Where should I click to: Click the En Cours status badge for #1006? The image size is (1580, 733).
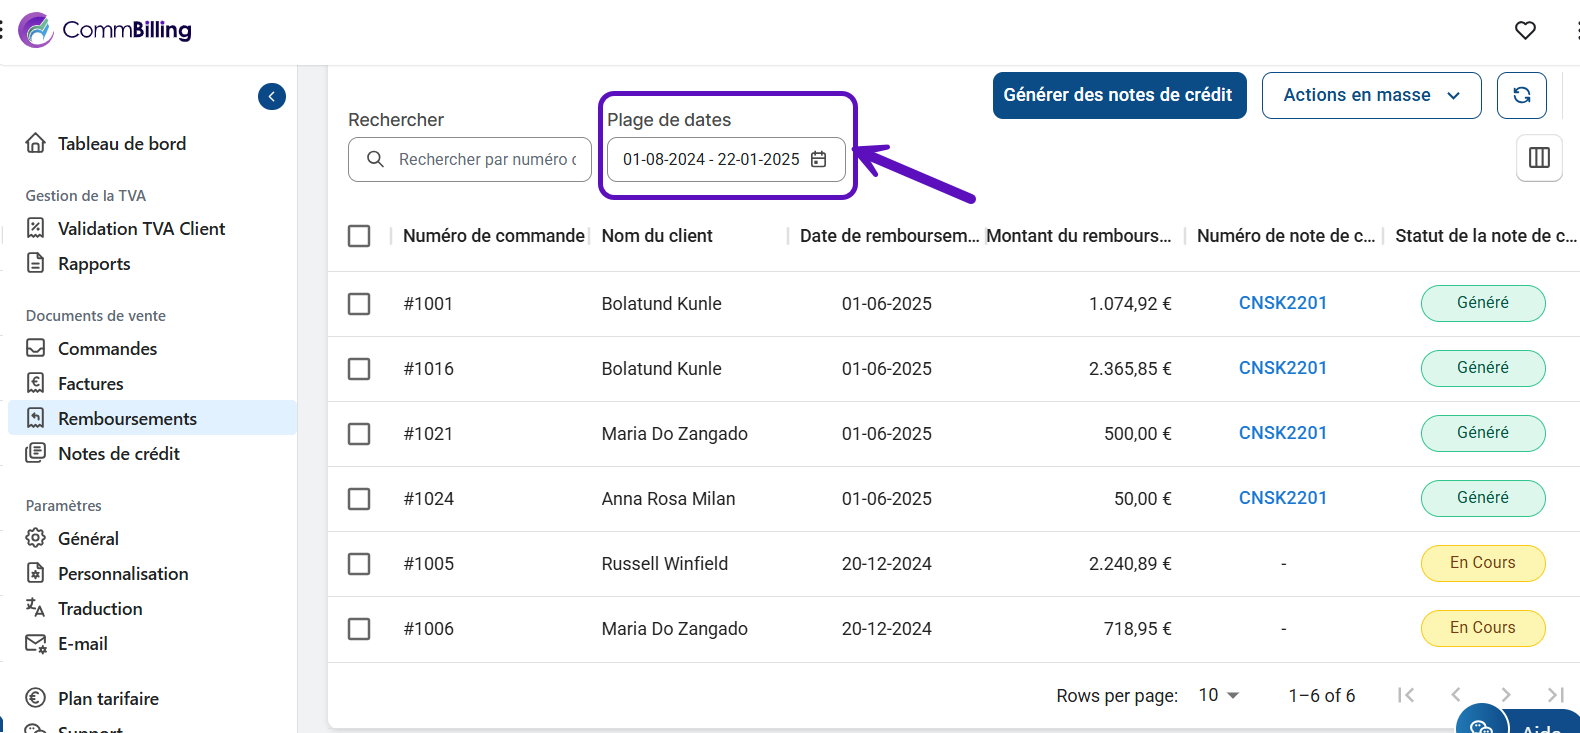pyautogui.click(x=1482, y=628)
